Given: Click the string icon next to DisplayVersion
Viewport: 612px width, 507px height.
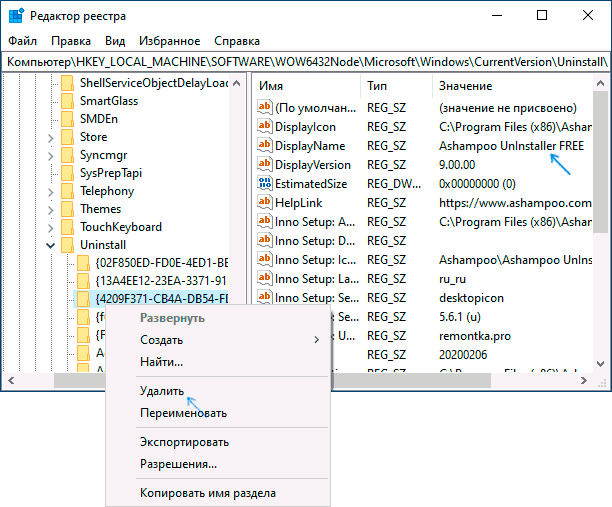Looking at the screenshot, I should (265, 164).
